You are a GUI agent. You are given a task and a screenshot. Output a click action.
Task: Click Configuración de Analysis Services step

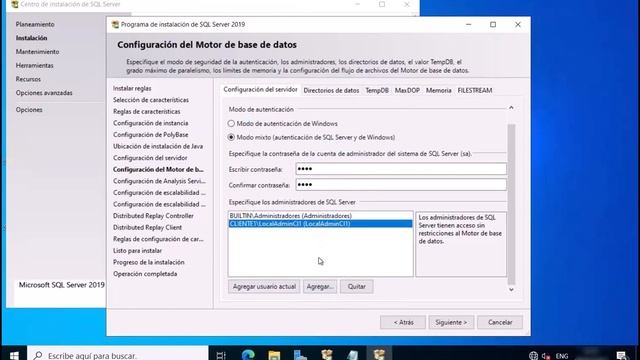click(x=159, y=181)
